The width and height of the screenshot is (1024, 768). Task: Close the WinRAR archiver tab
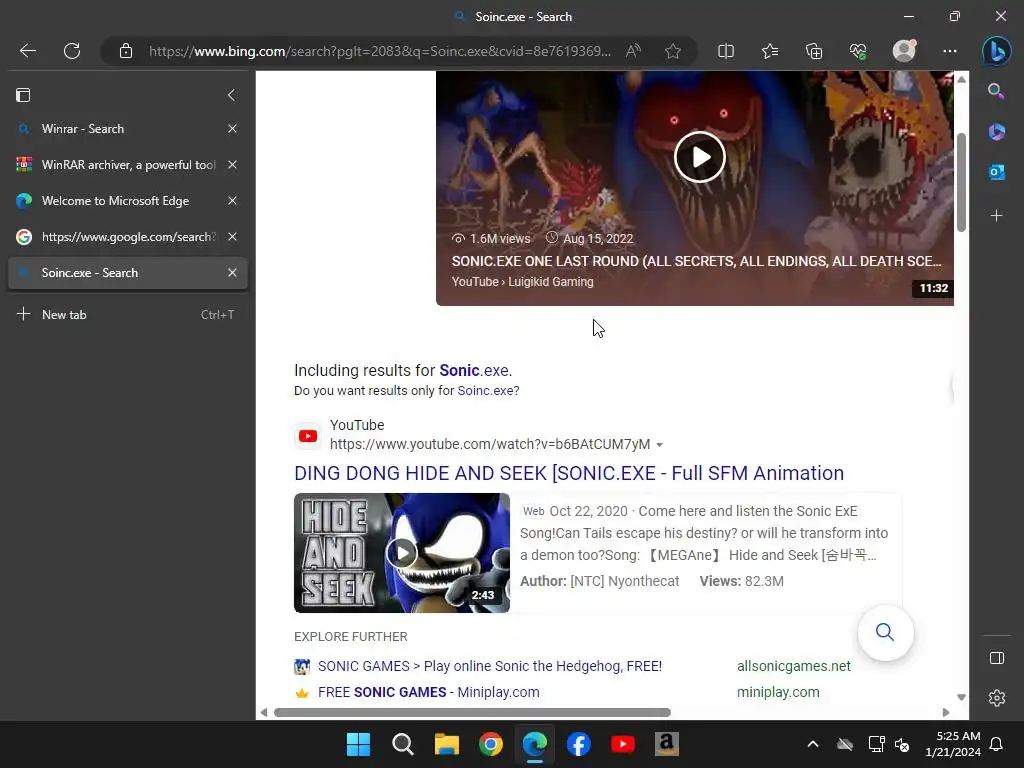(232, 165)
